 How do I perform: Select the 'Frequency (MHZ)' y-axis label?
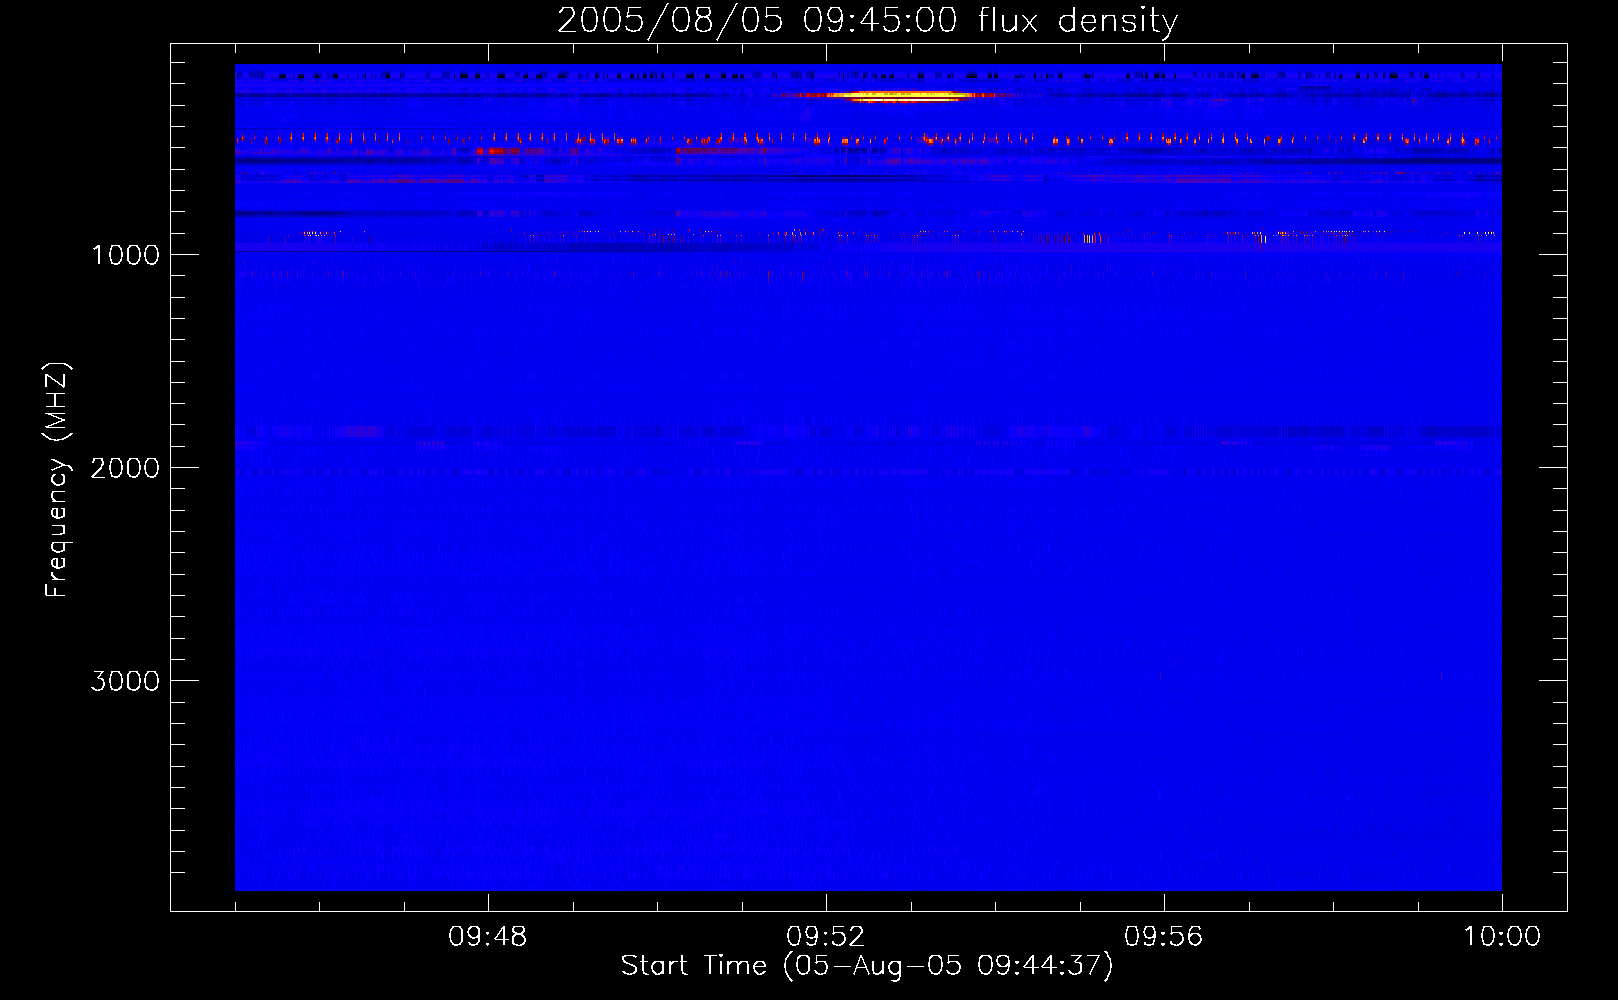57,480
